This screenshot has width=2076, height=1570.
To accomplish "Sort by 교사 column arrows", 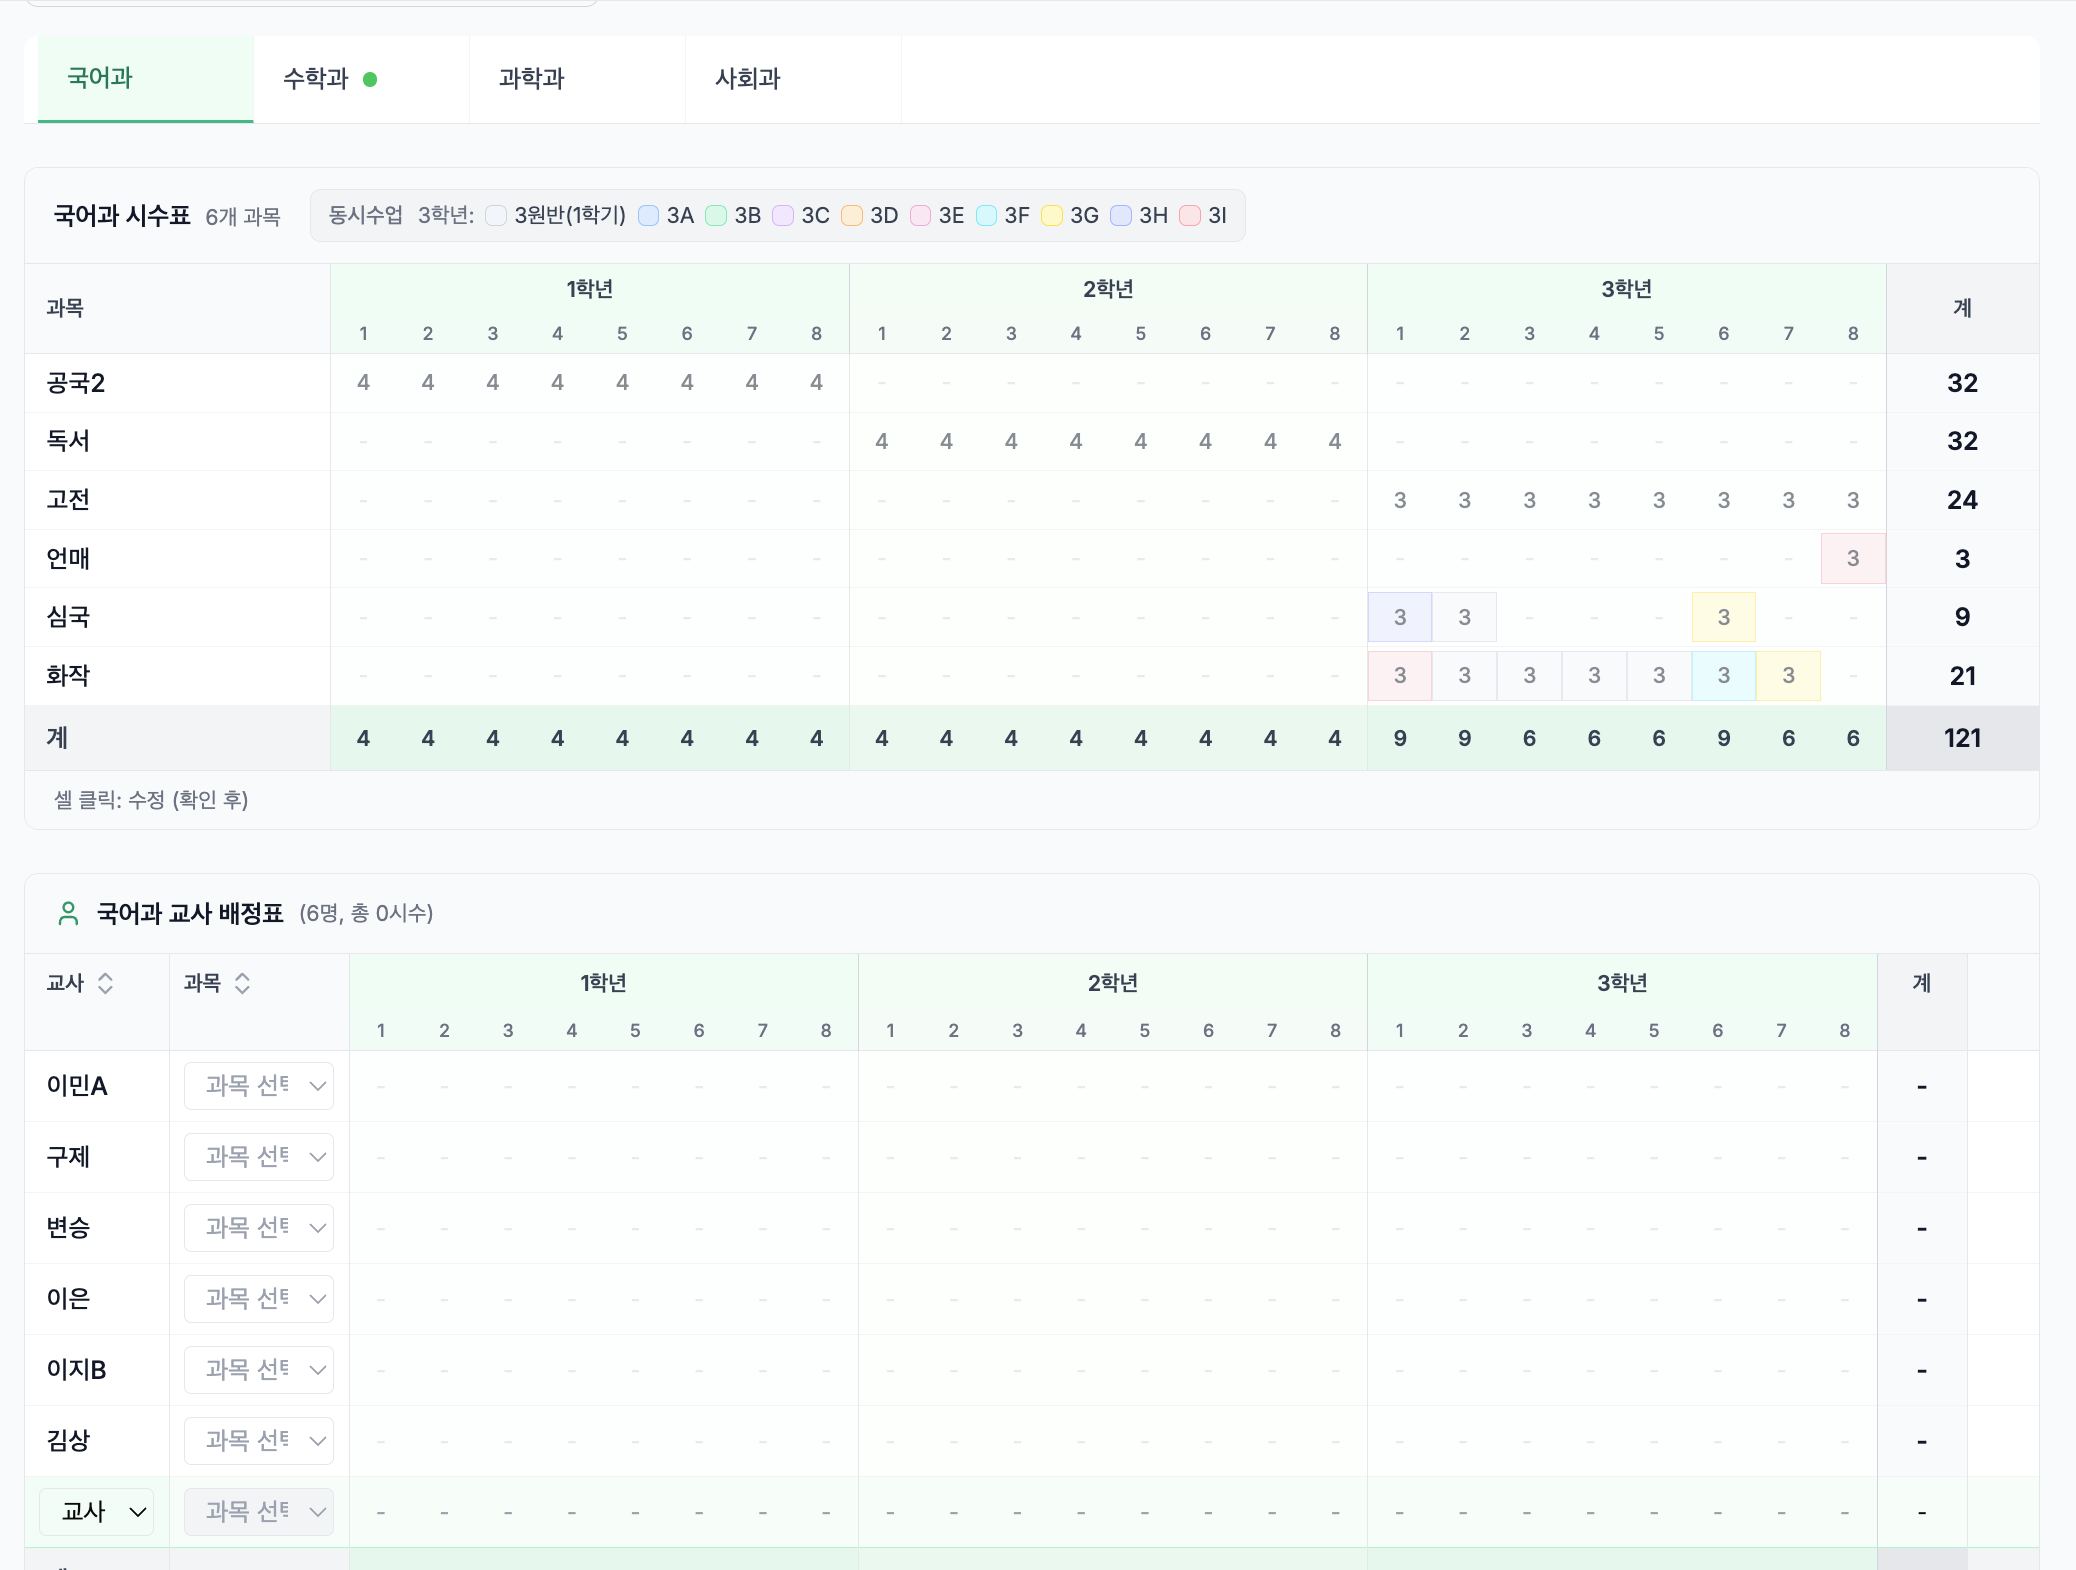I will coord(105,983).
